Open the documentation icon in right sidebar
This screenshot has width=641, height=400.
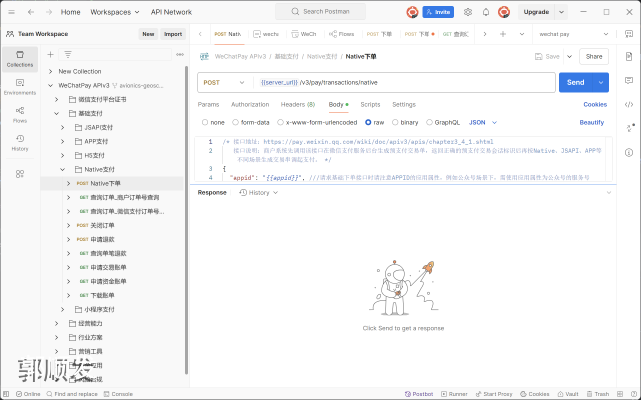(629, 56)
